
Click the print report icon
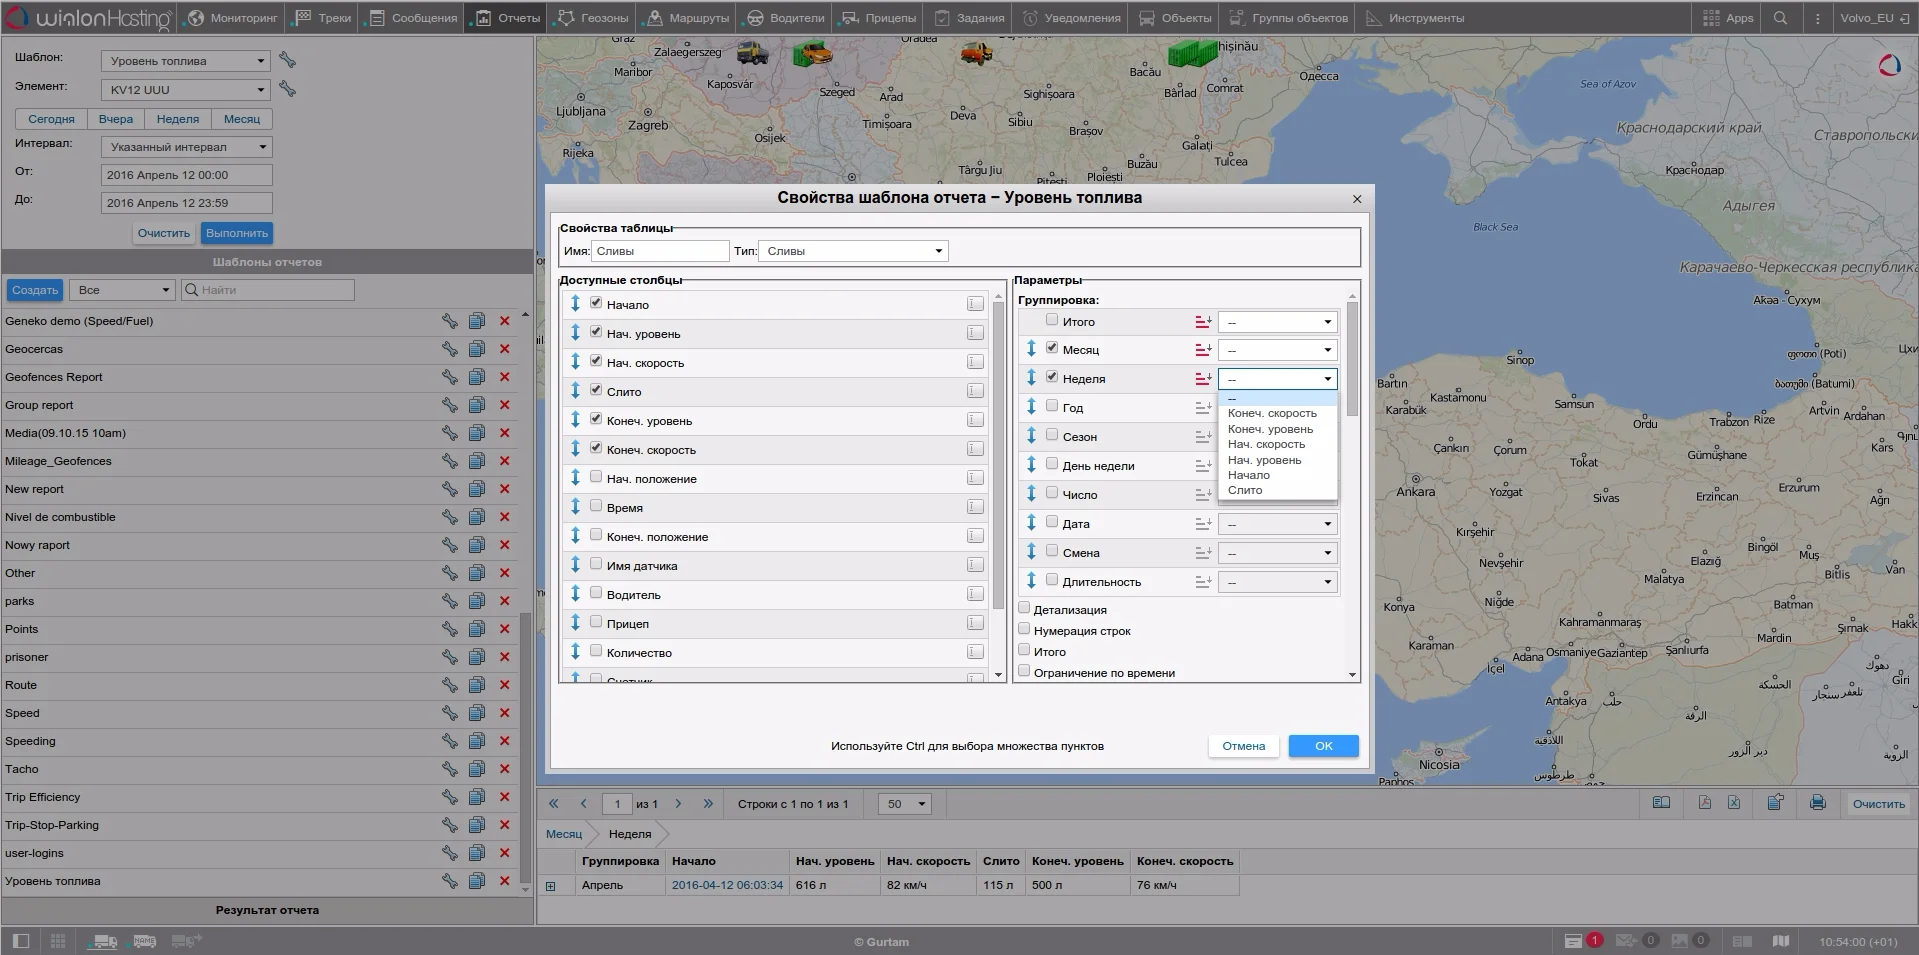pyautogui.click(x=1817, y=803)
